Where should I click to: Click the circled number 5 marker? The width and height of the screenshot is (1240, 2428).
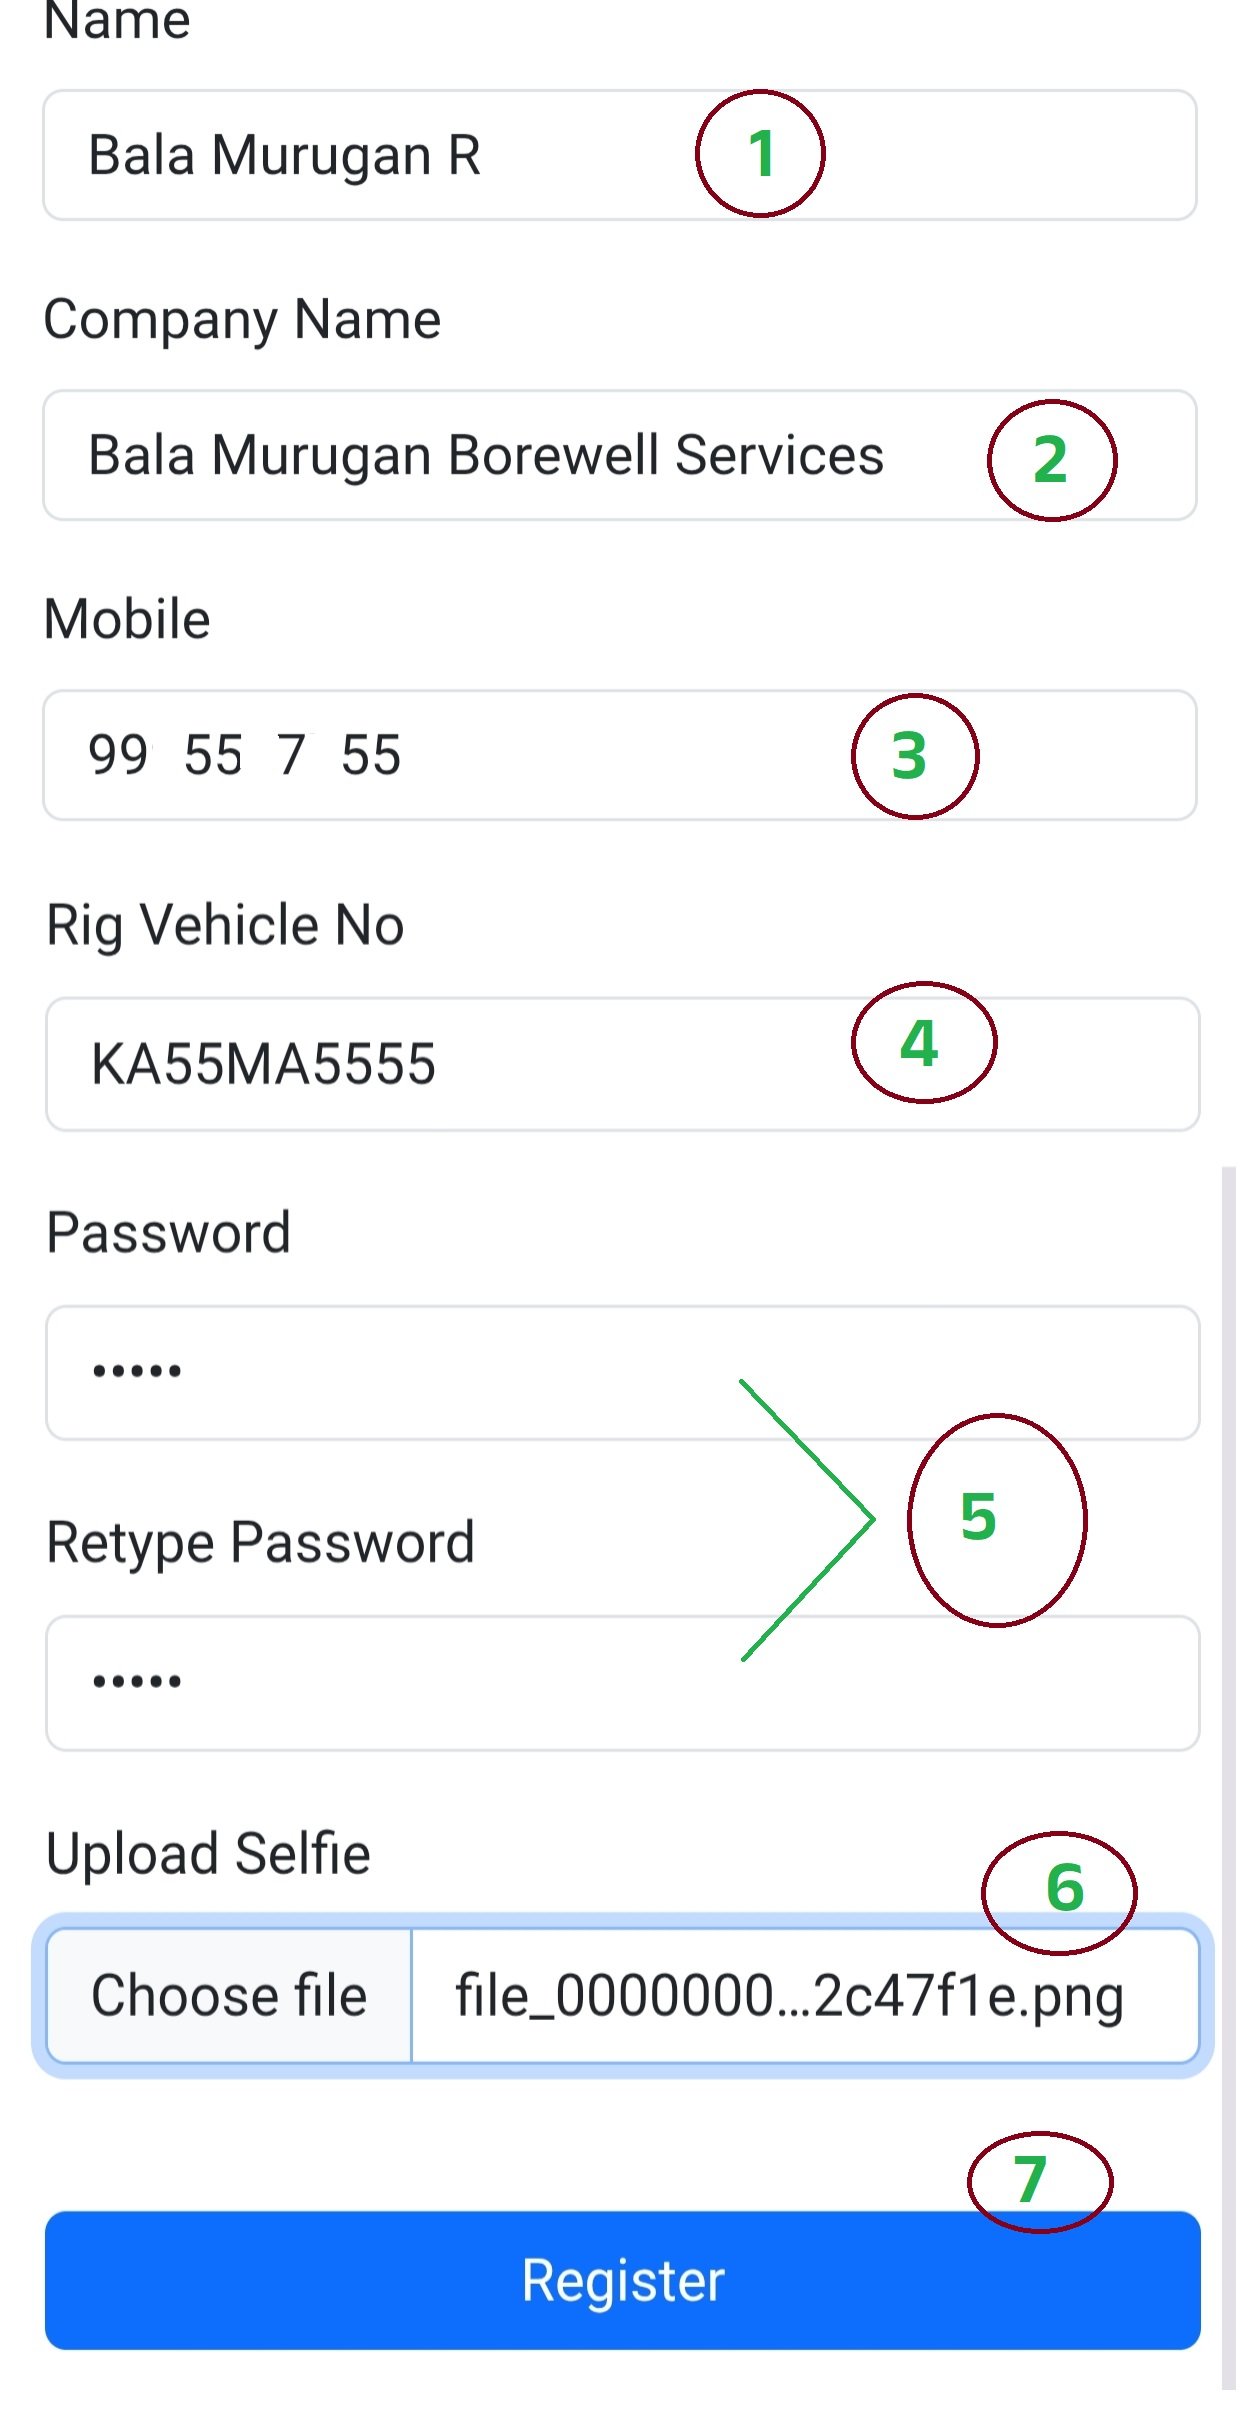996,1518
